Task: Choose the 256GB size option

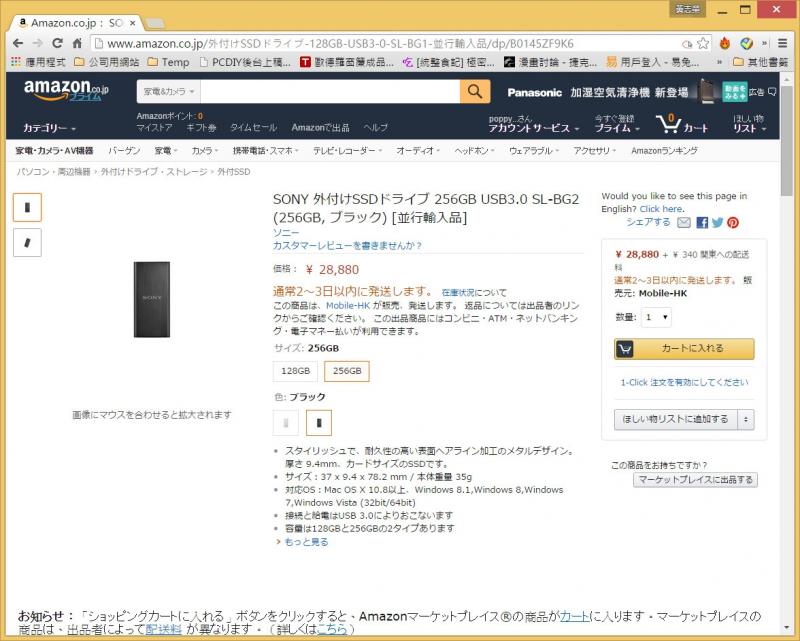Action: (347, 371)
